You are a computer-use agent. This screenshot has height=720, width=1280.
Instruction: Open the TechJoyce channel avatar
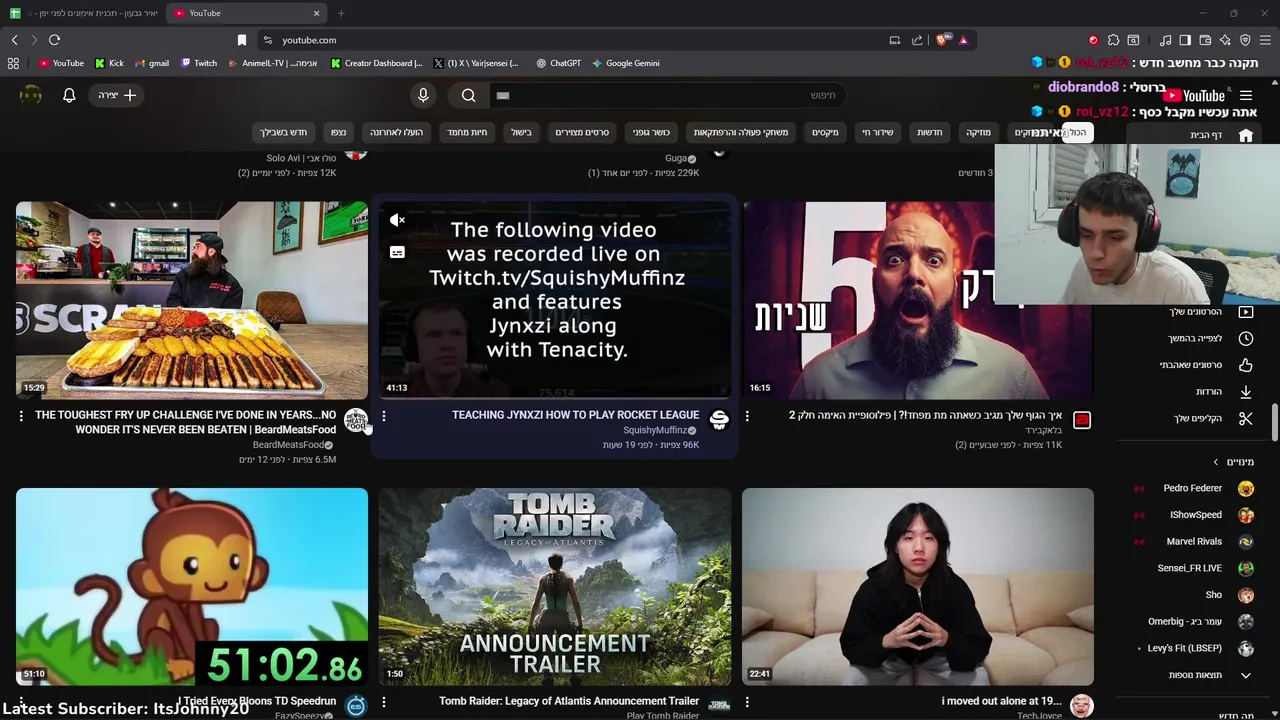point(1081,706)
